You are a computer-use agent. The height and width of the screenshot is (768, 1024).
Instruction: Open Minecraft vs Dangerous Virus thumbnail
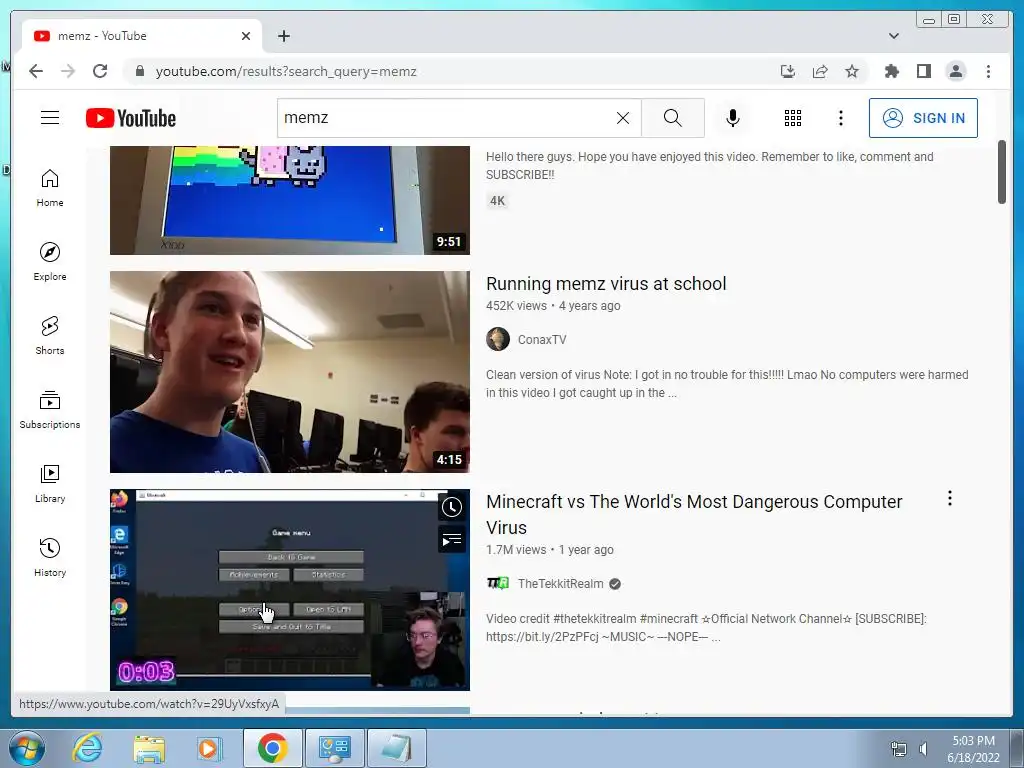(x=289, y=590)
